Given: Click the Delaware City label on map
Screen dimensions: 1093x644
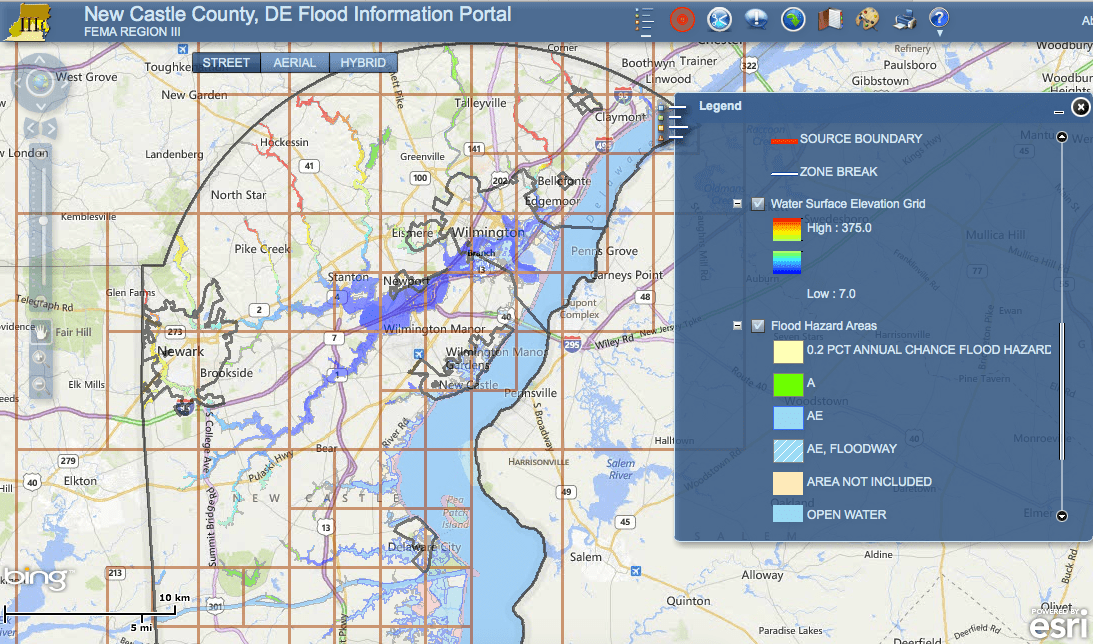Looking at the screenshot, I should tap(425, 547).
